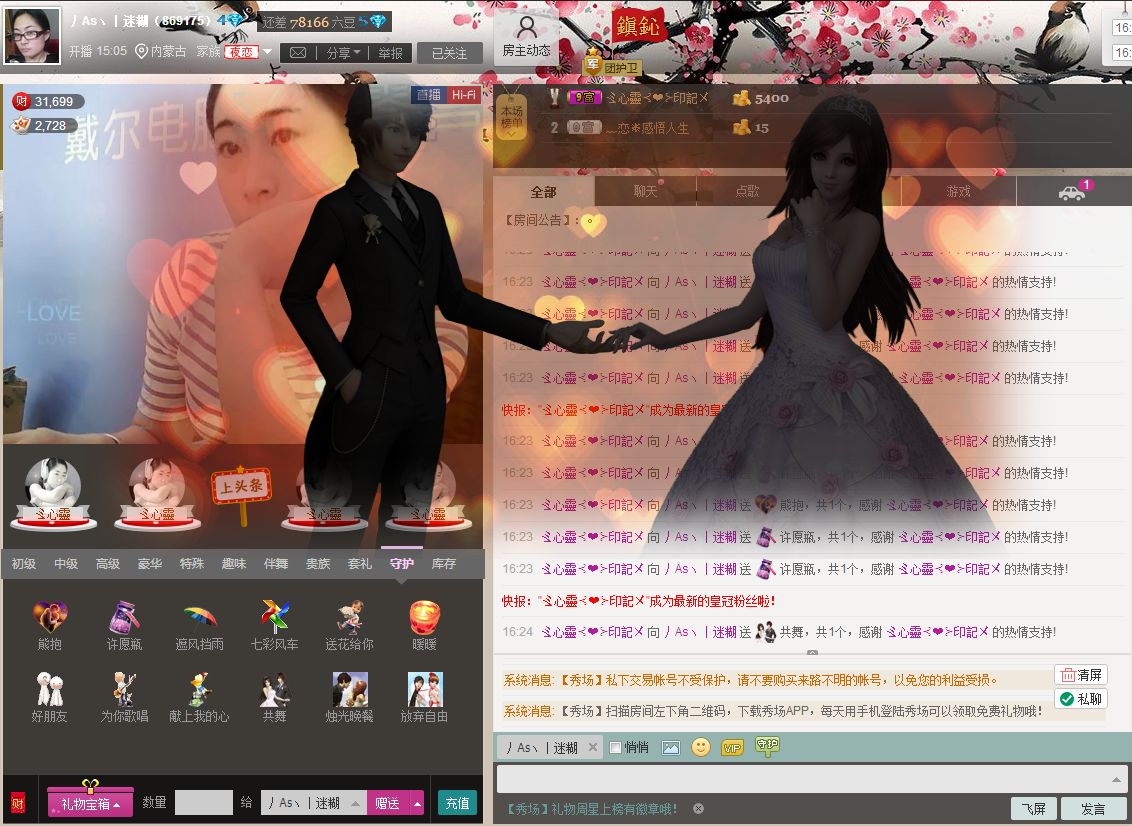The width and height of the screenshot is (1132, 826).
Task: Select the 遮风挡雨 umbrella gift
Action: [199, 618]
